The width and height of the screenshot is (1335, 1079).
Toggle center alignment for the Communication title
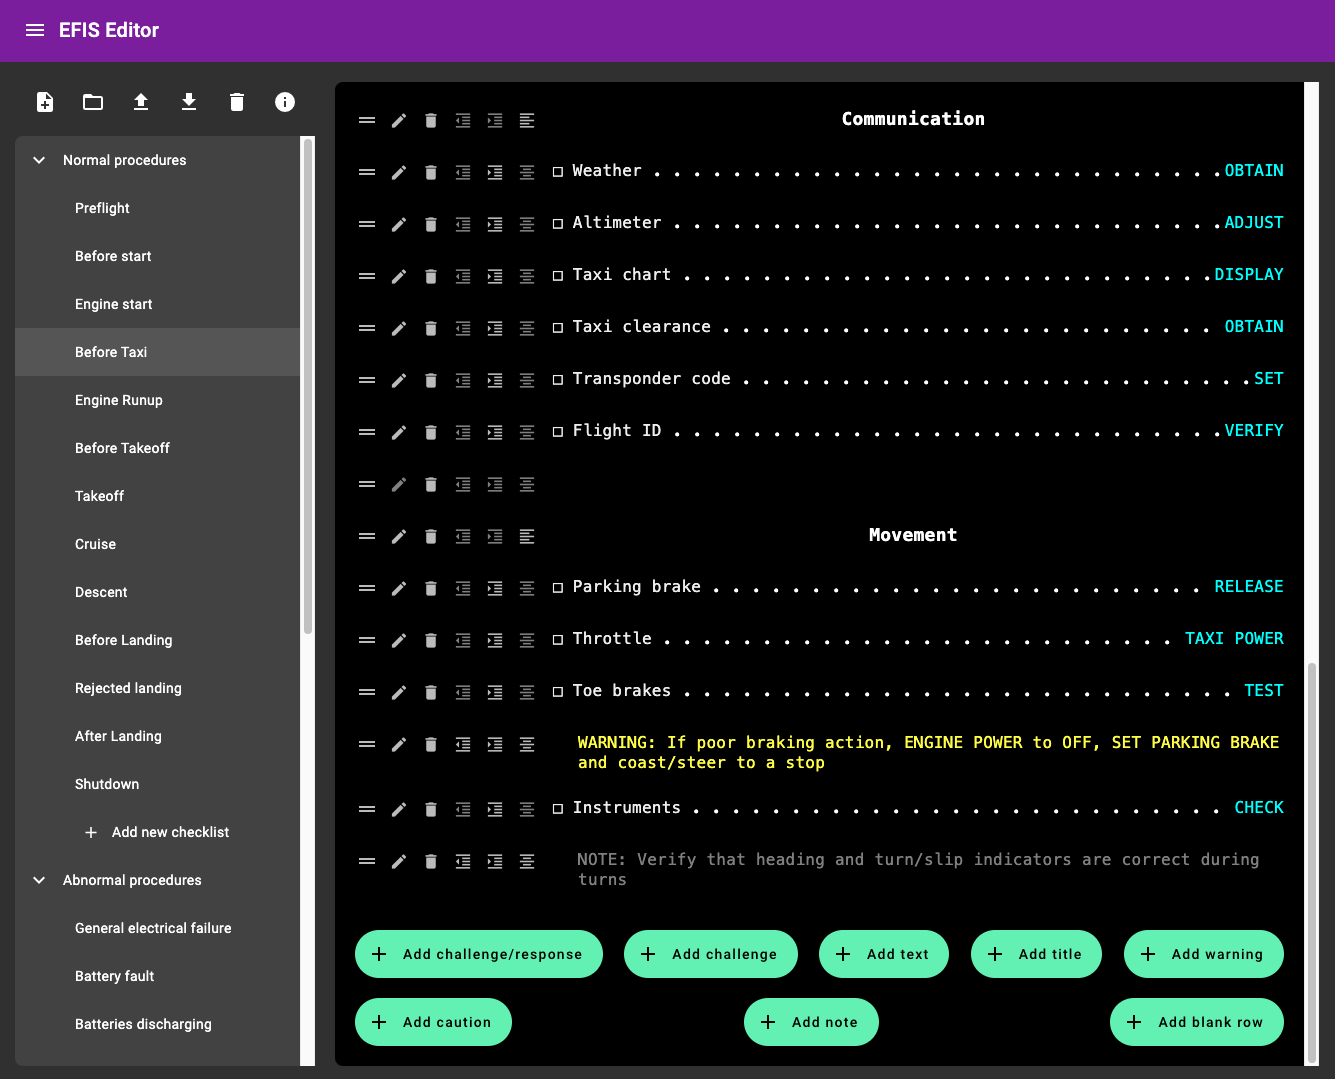tap(527, 120)
